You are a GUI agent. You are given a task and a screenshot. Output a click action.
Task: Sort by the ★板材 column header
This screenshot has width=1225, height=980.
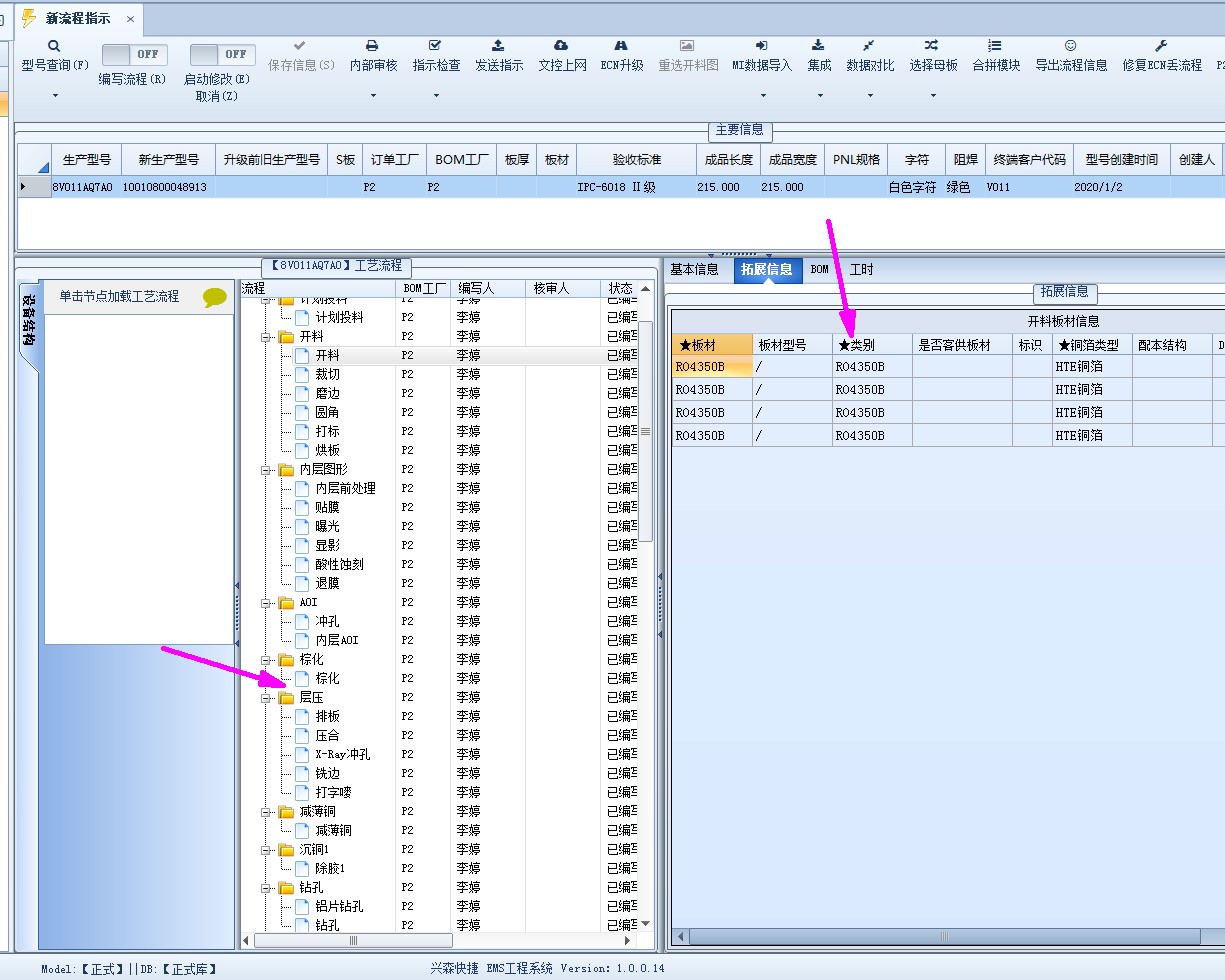pos(712,345)
